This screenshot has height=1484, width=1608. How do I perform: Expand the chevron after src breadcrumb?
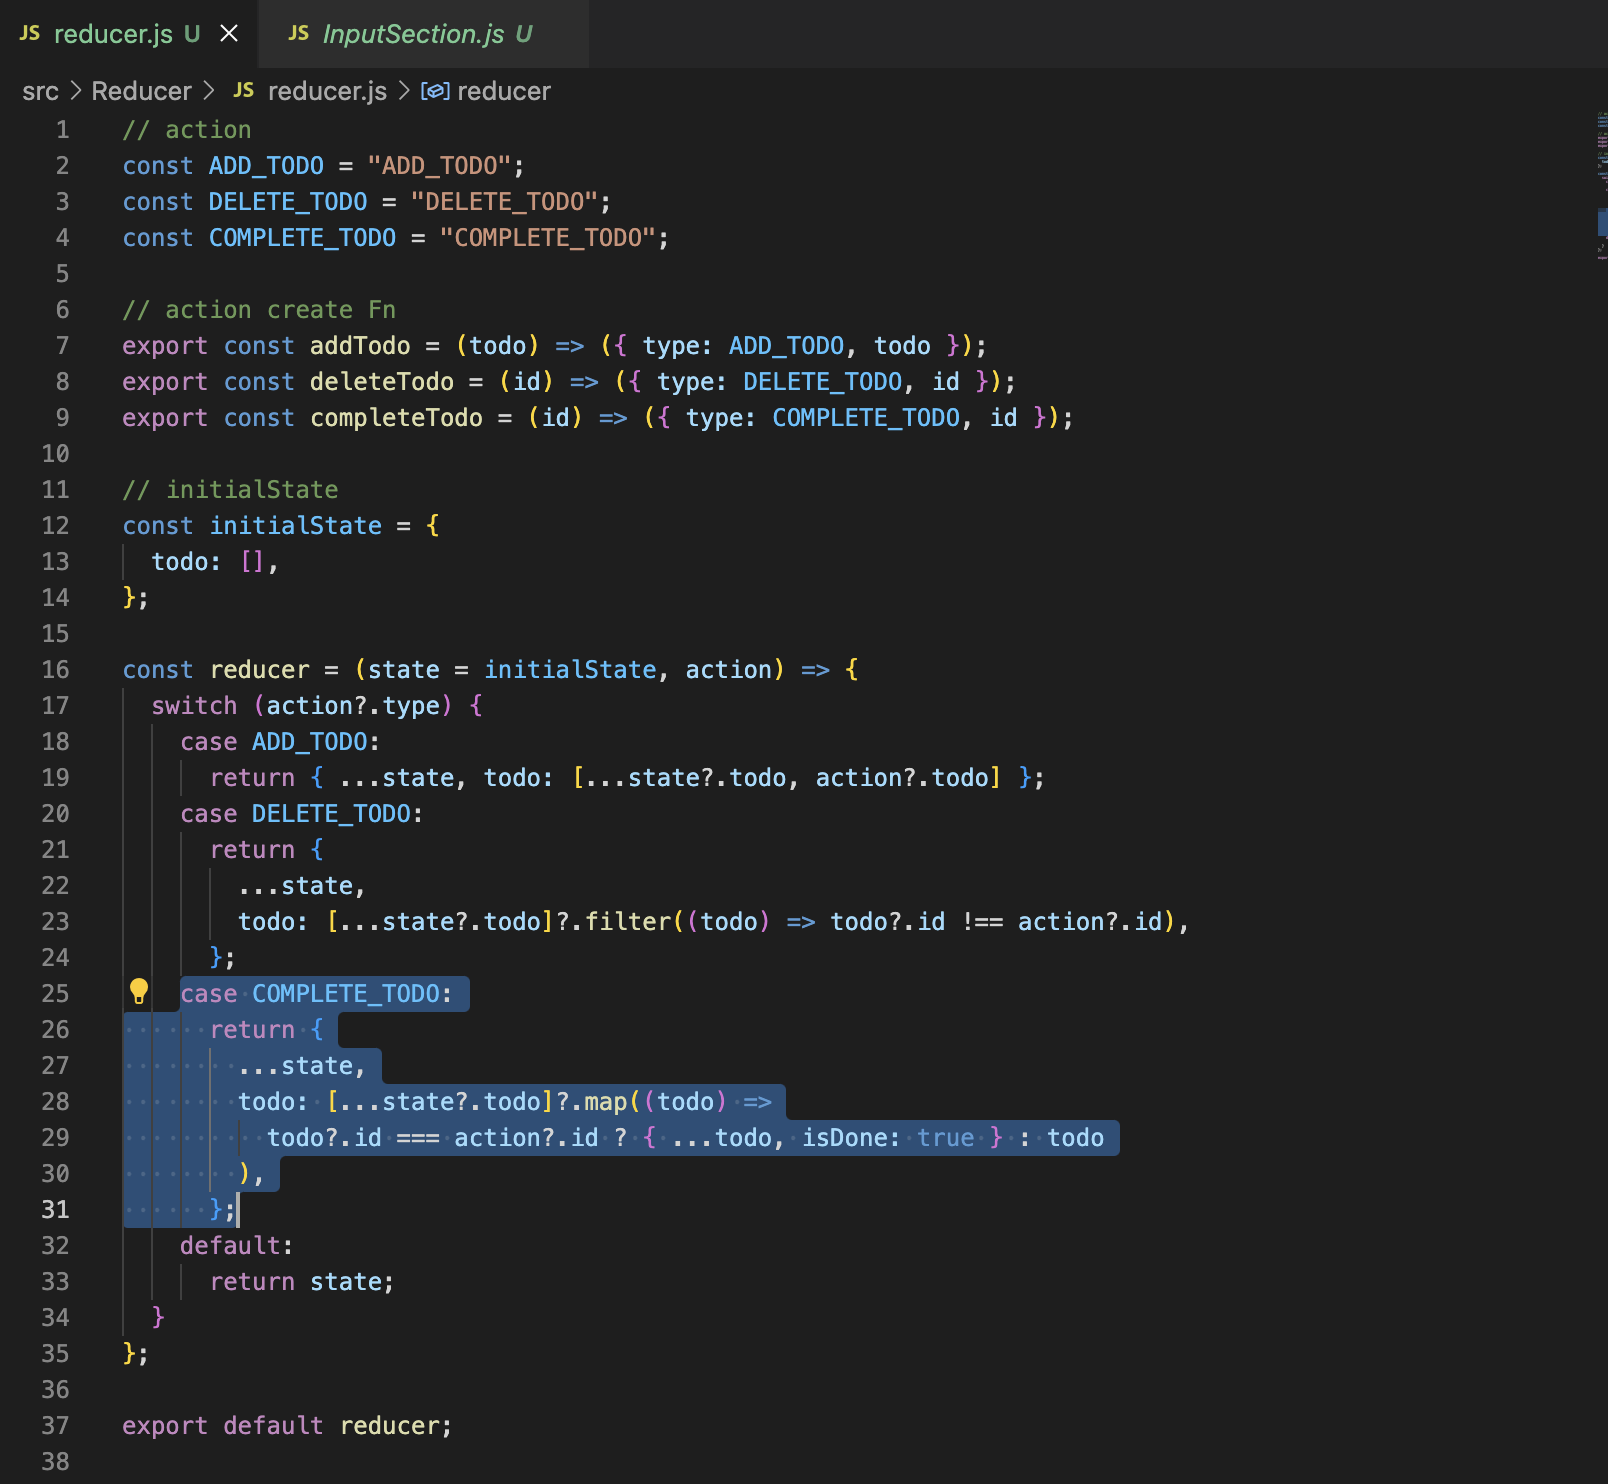(75, 91)
